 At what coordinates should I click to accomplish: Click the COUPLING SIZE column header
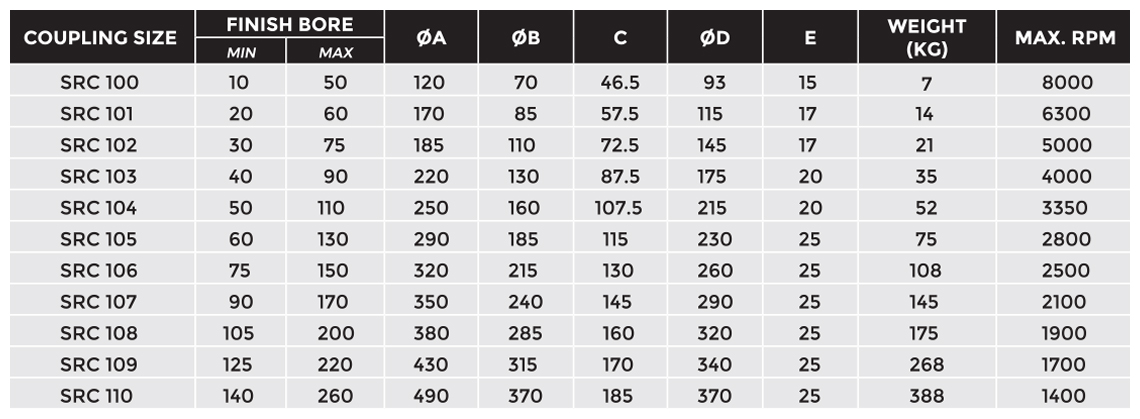pos(100,38)
